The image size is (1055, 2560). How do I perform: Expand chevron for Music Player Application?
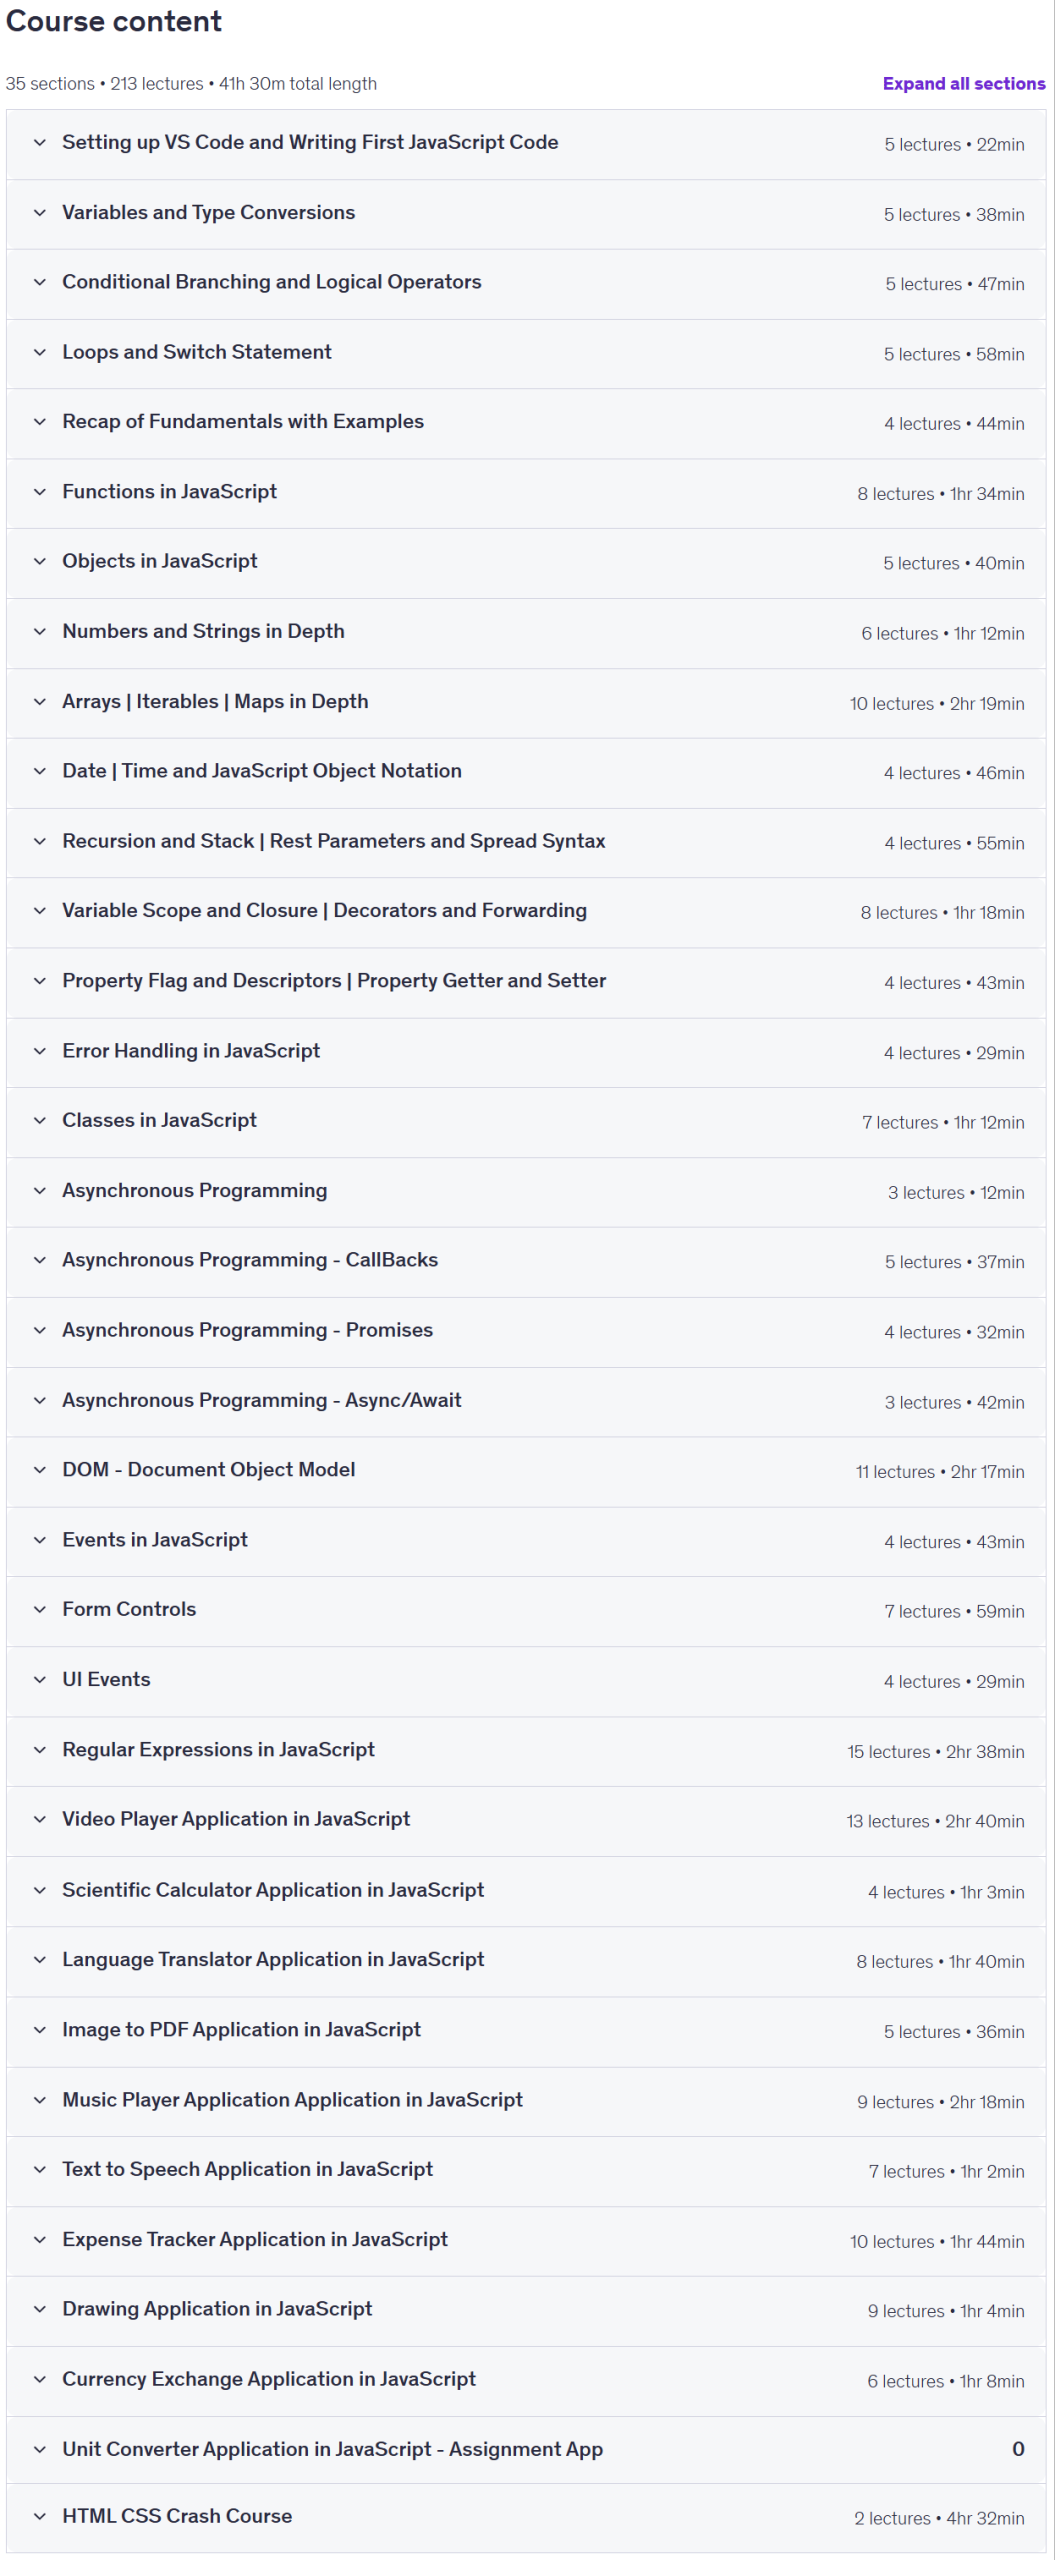click(40, 2100)
